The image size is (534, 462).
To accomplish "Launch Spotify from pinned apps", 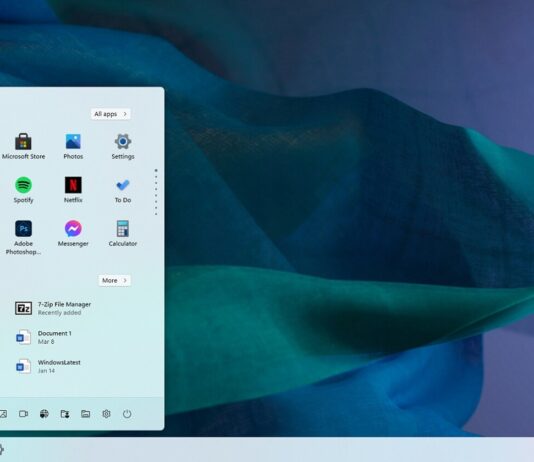I will pos(23,190).
